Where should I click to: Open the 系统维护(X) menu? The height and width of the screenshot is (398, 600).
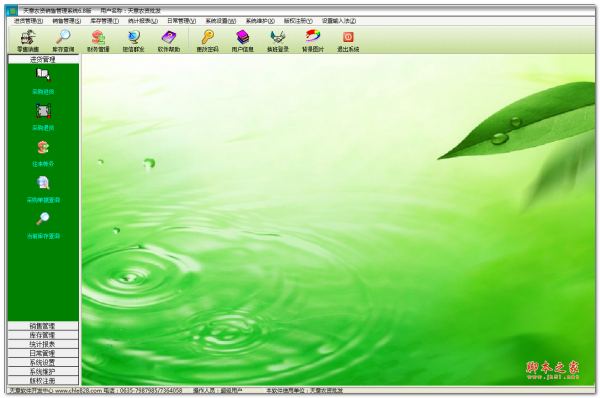(260, 21)
